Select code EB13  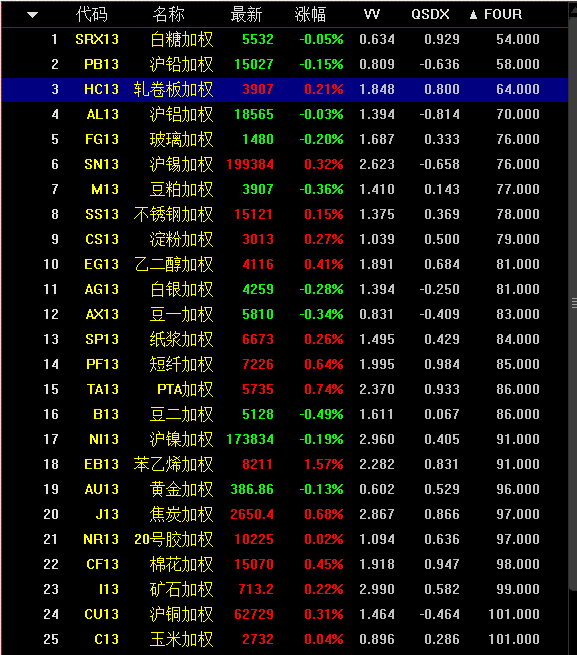[x=101, y=464]
